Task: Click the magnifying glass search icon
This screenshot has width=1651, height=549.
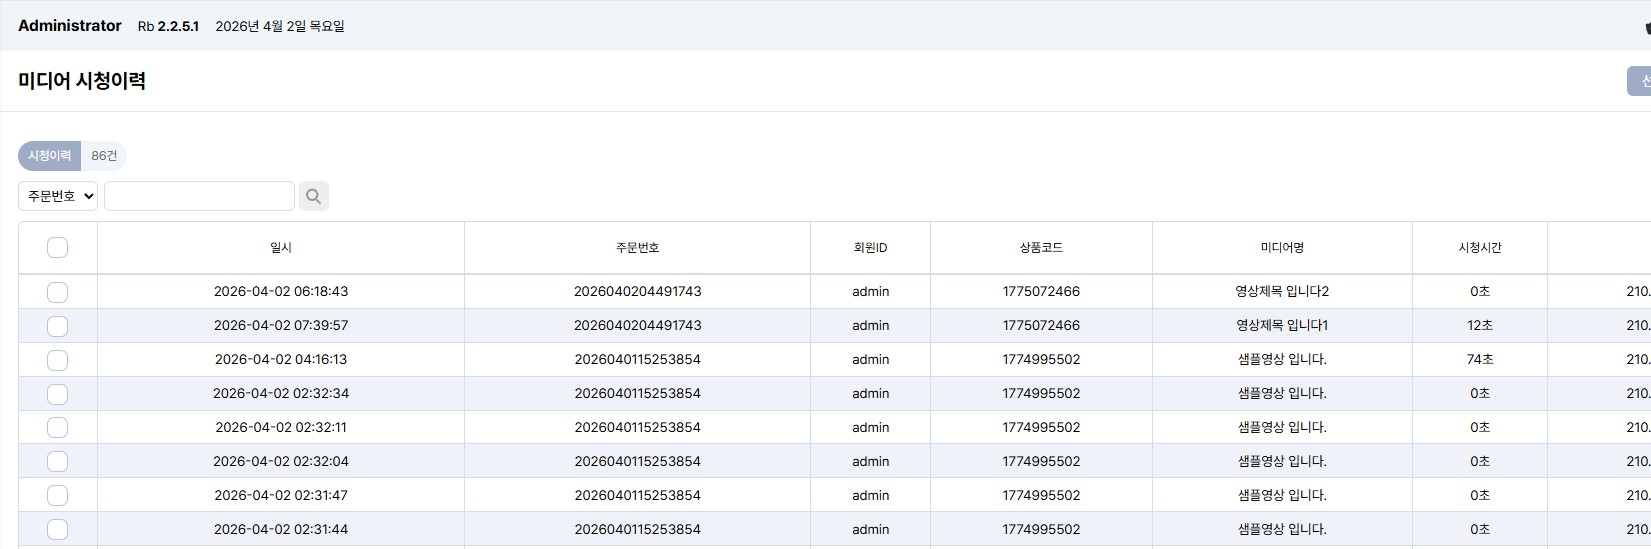Action: (313, 196)
